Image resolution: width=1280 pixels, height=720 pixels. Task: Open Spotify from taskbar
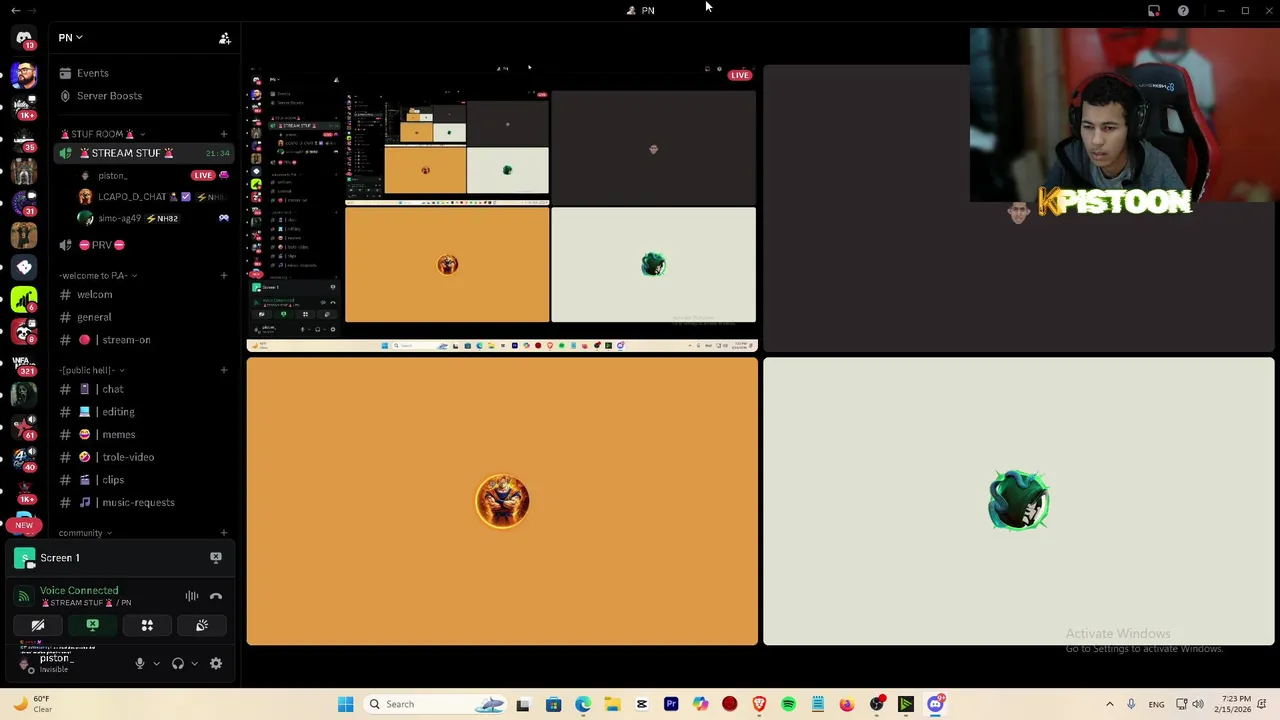pyautogui.click(x=788, y=704)
